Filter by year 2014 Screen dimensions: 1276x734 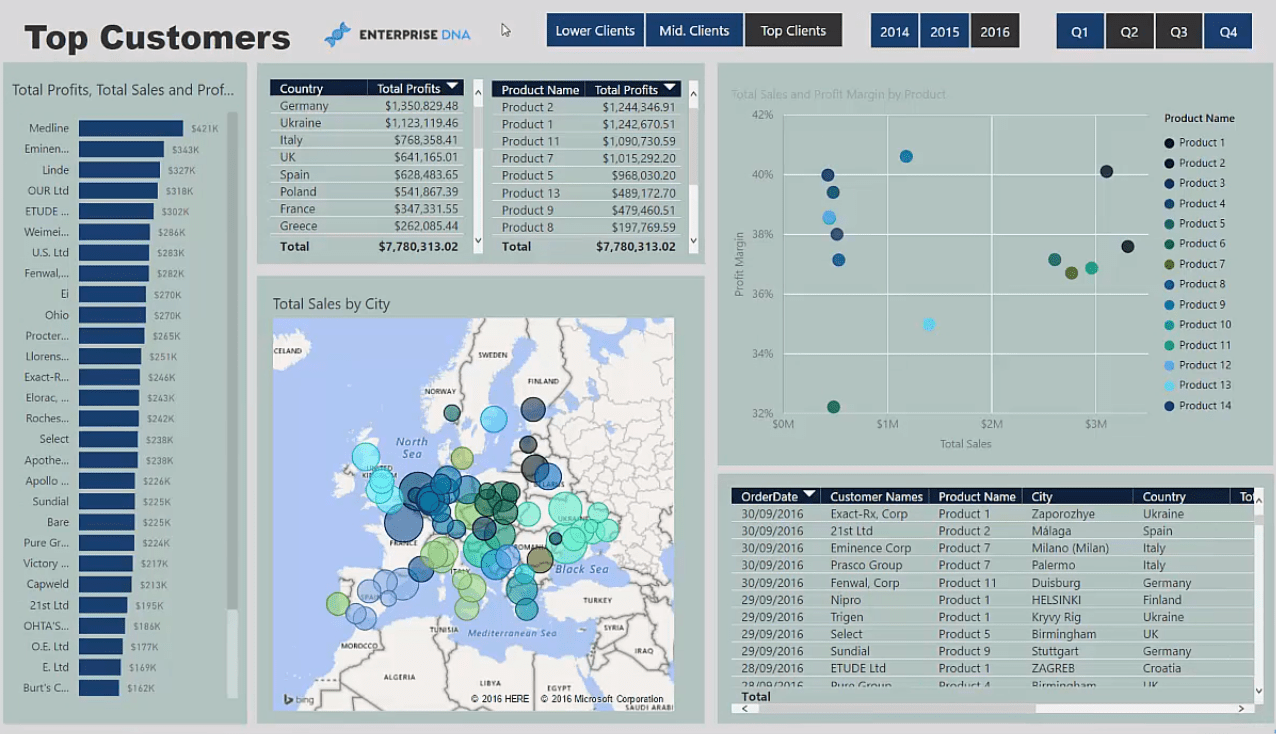894,31
